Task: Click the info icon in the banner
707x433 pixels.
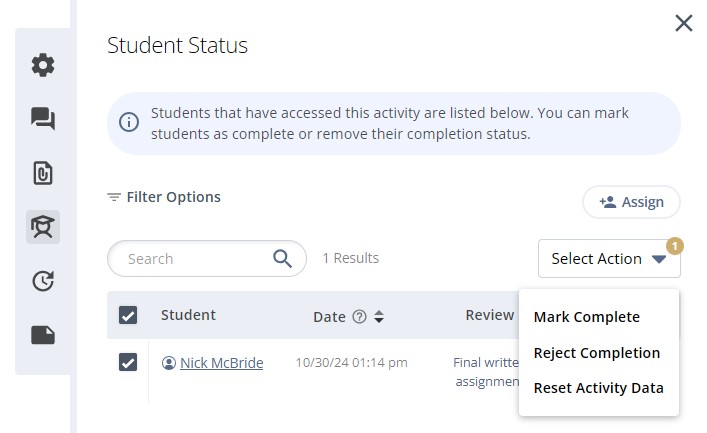Action: point(129,122)
